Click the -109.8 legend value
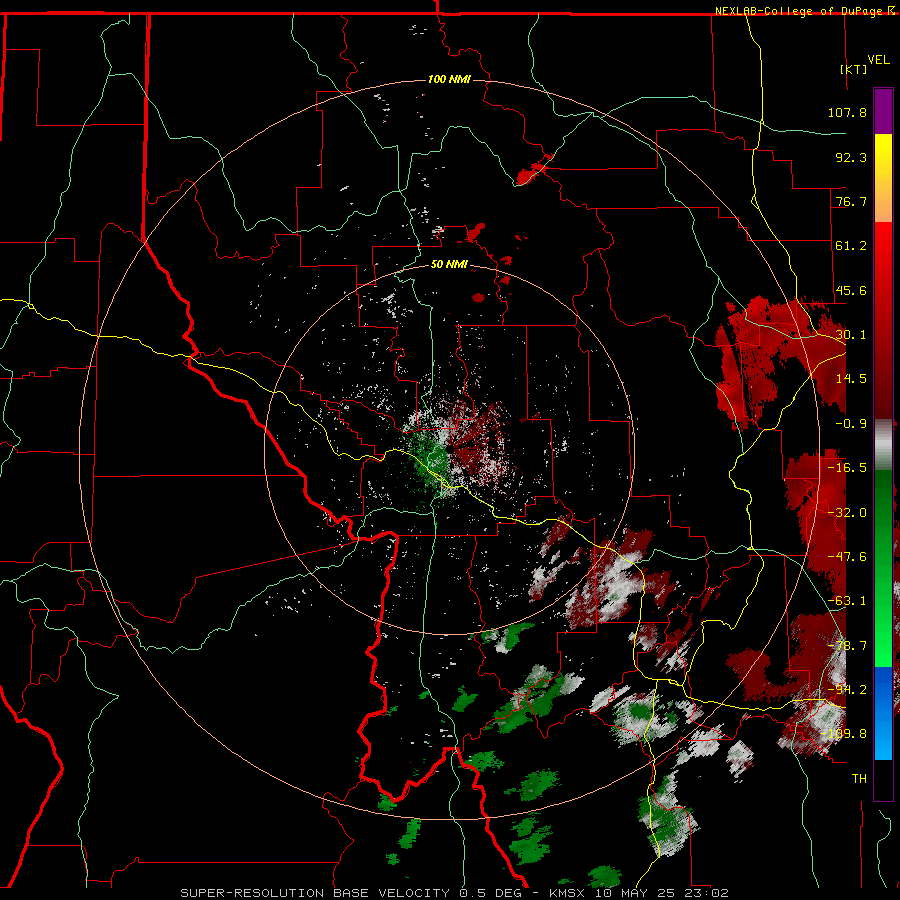The height and width of the screenshot is (900, 900). click(843, 734)
